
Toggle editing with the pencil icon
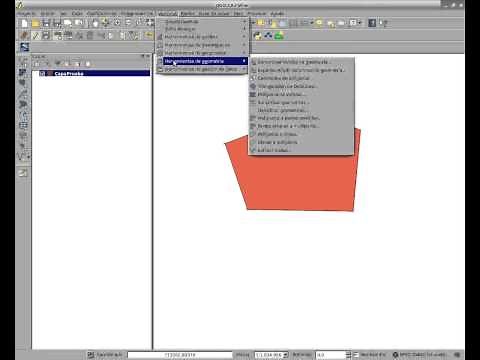coord(35,36)
